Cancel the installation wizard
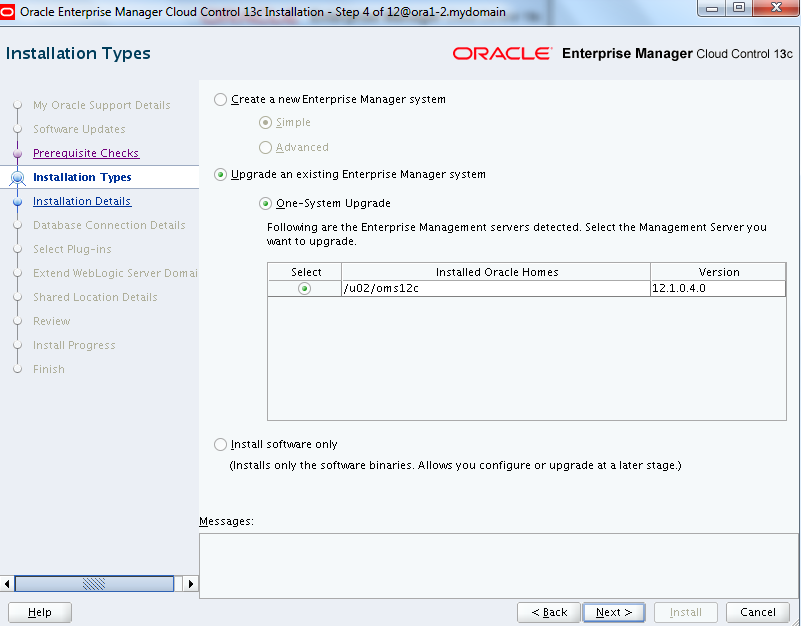801x626 pixels. pyautogui.click(x=757, y=612)
